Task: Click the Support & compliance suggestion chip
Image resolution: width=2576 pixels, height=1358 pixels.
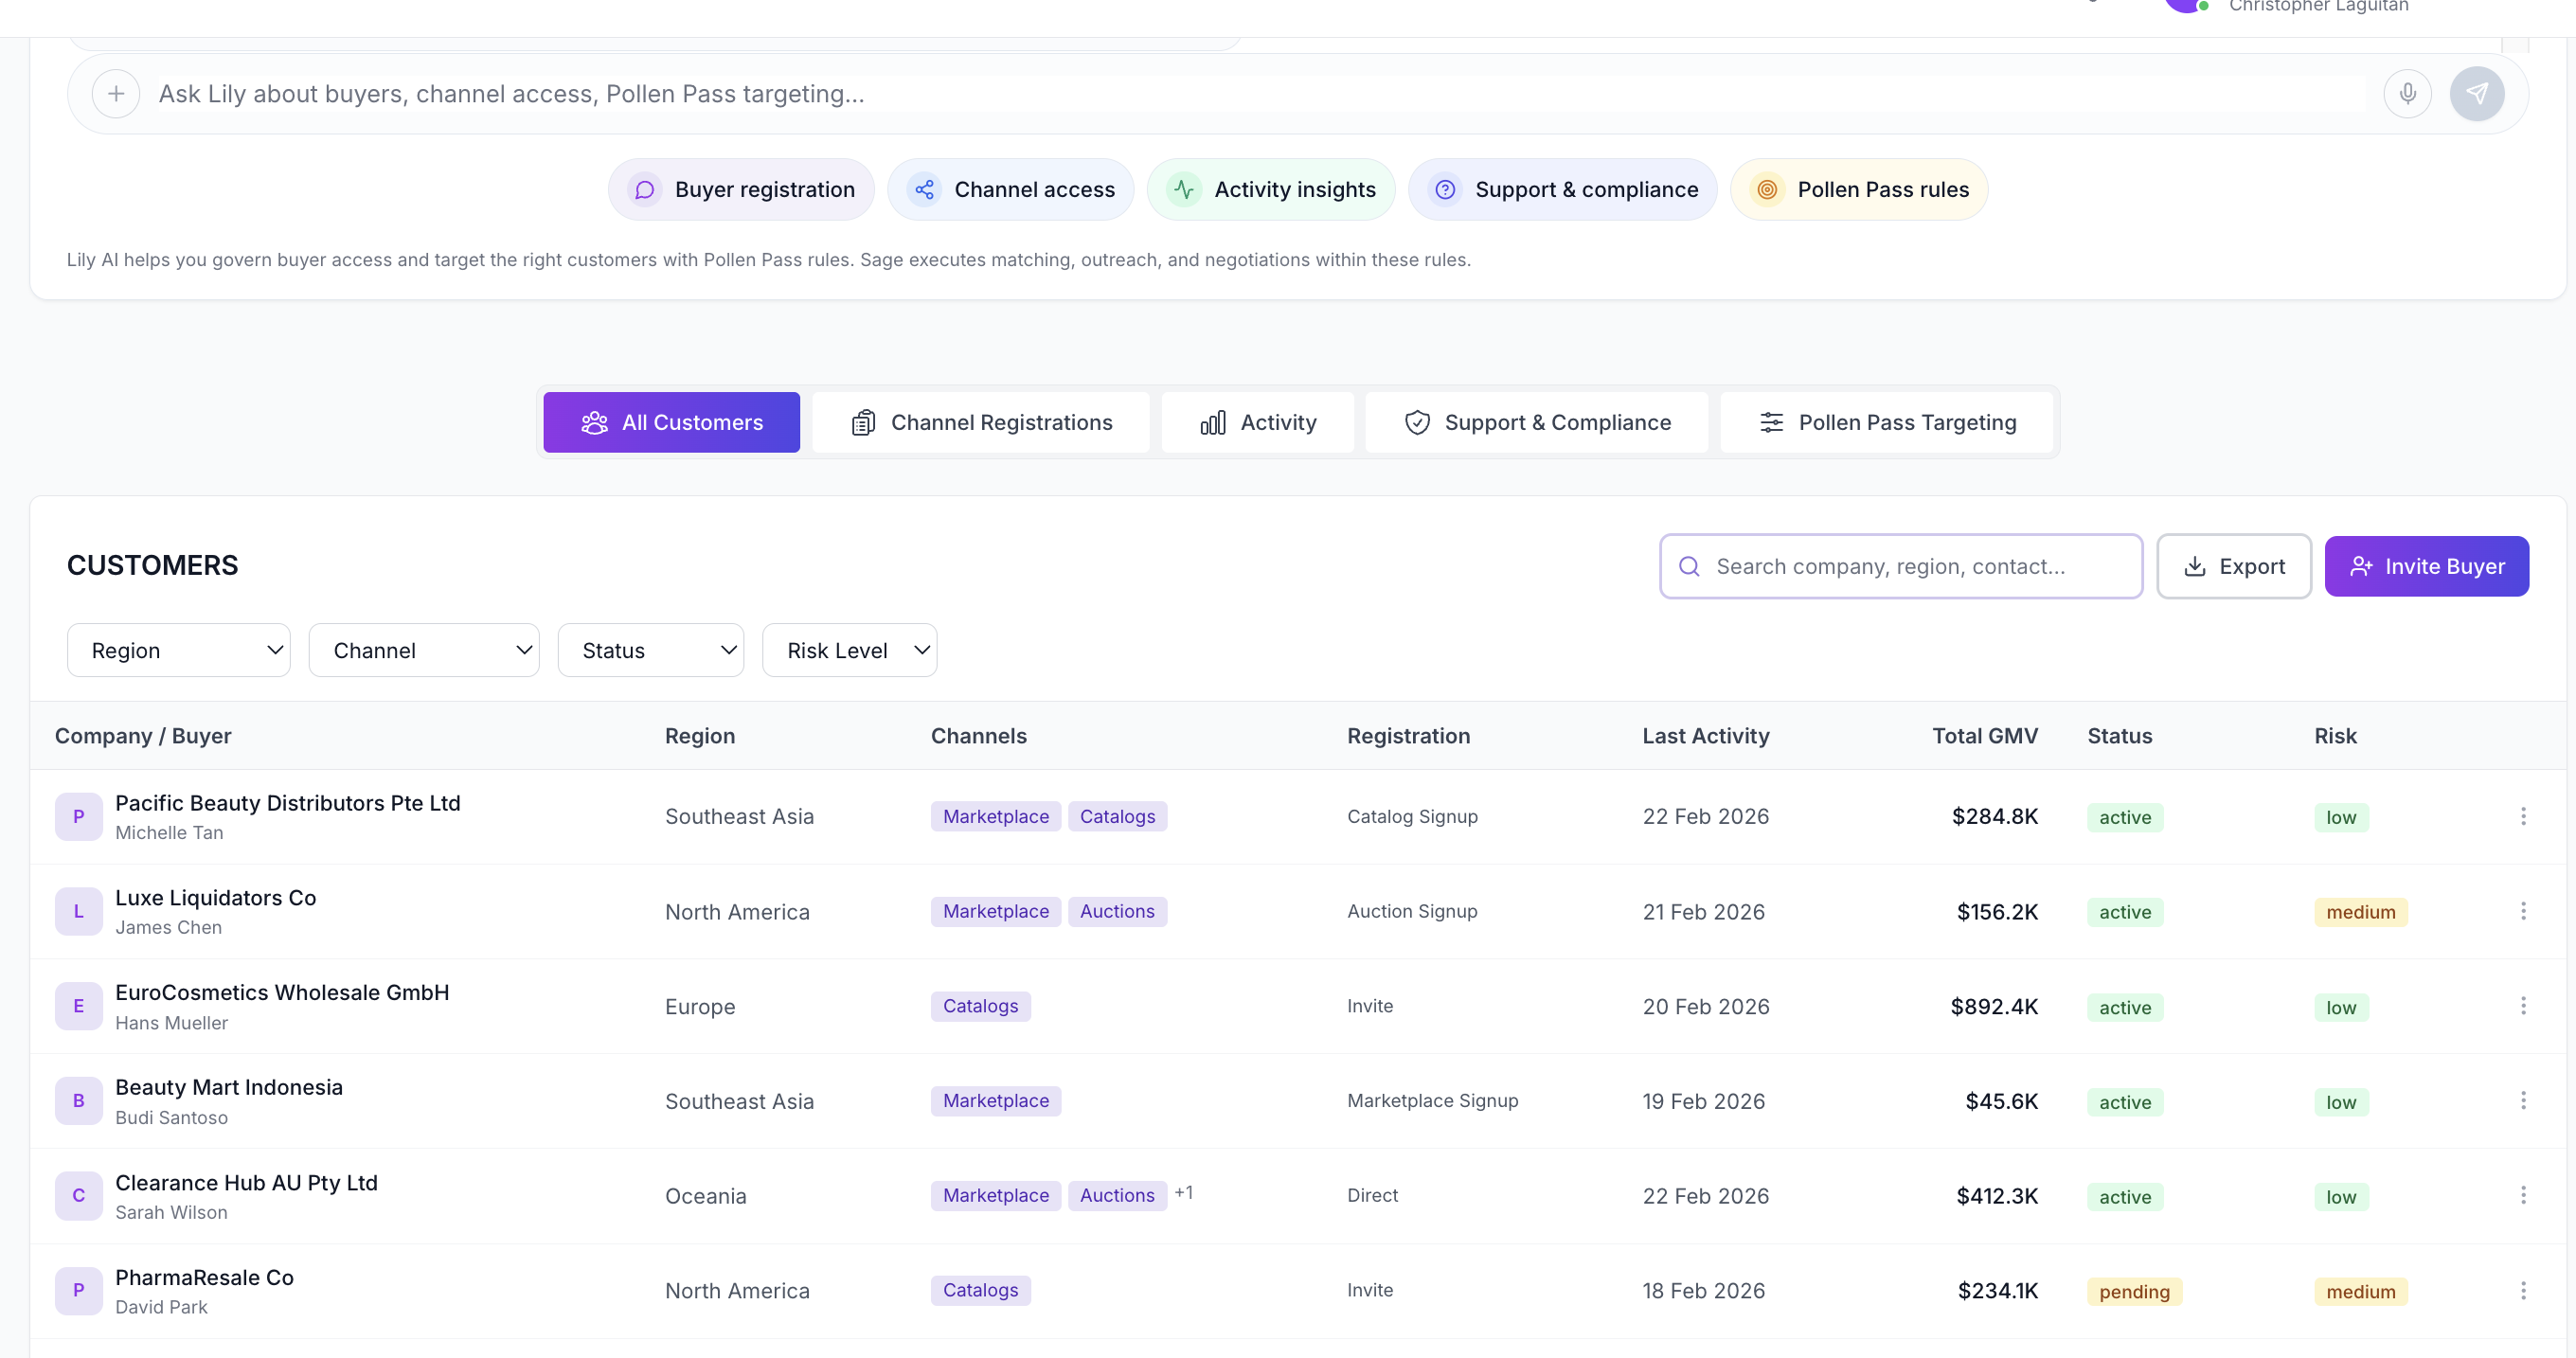Action: [x=1563, y=189]
